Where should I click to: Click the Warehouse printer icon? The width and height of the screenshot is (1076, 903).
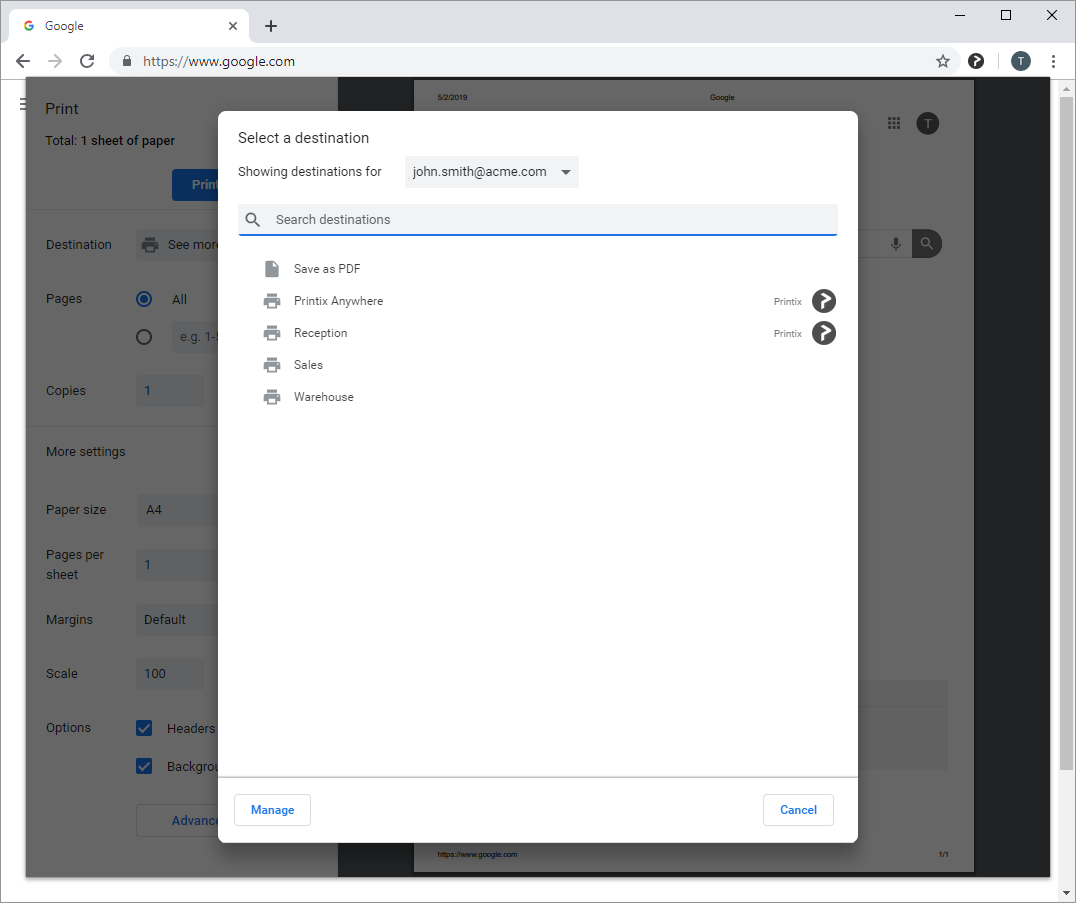pos(271,397)
